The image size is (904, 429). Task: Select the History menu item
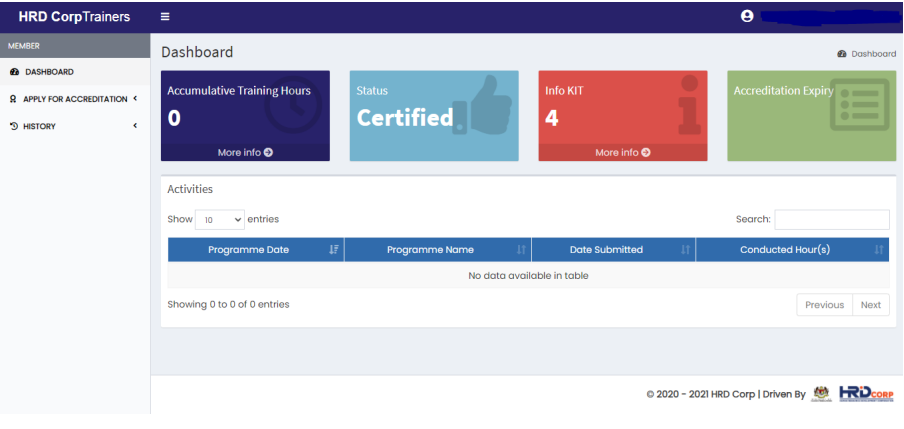click(75, 126)
